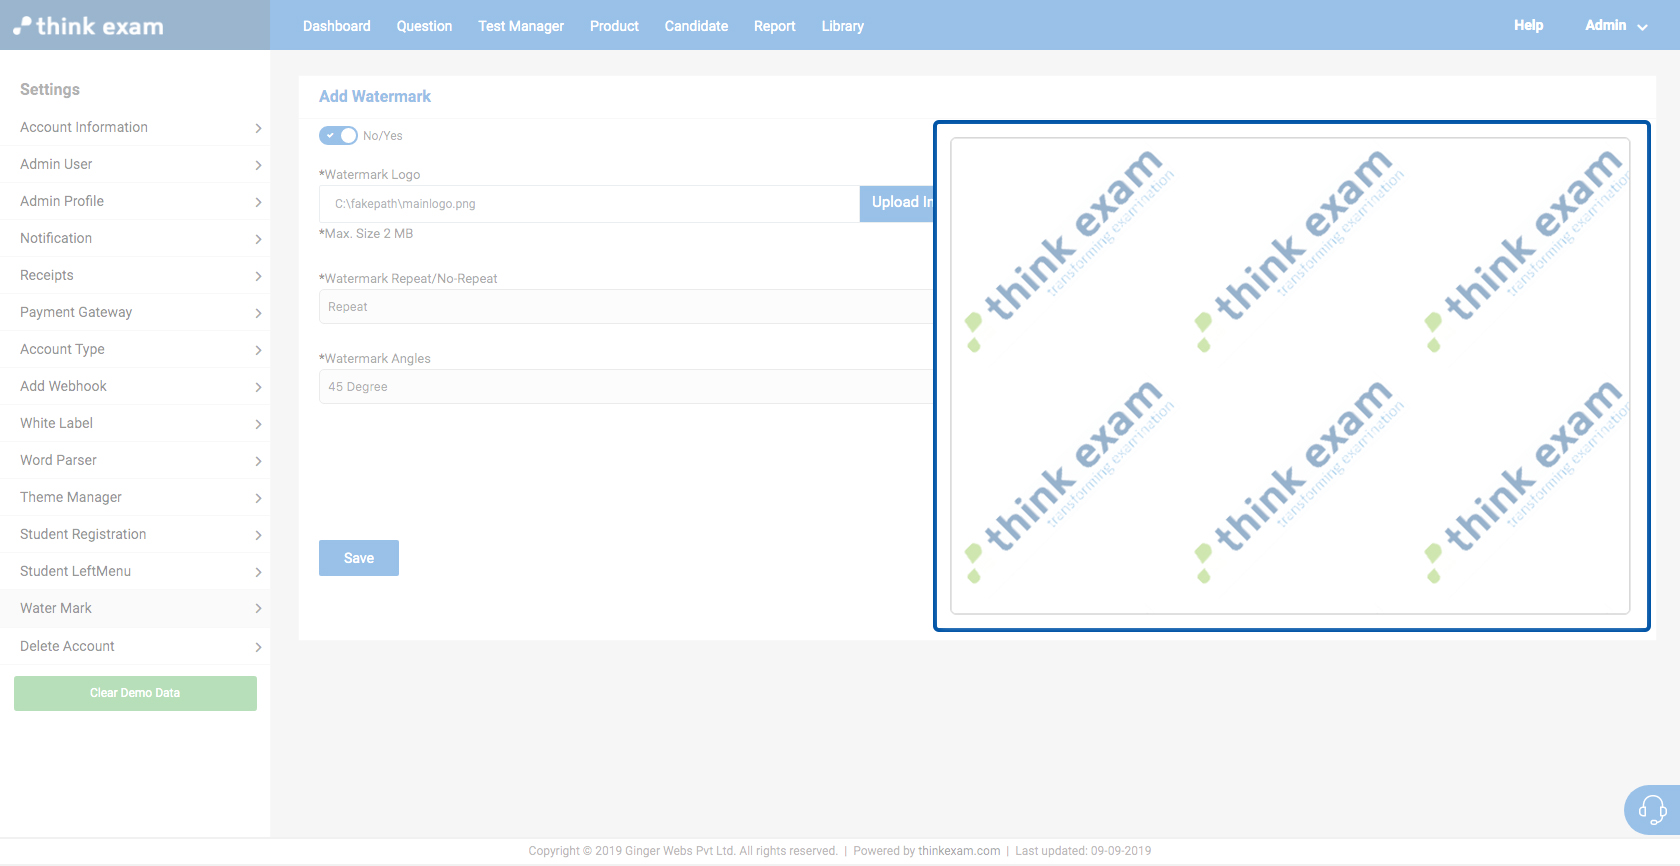The image size is (1680, 866).
Task: Expand Water Mark chevron
Action: coord(258,608)
